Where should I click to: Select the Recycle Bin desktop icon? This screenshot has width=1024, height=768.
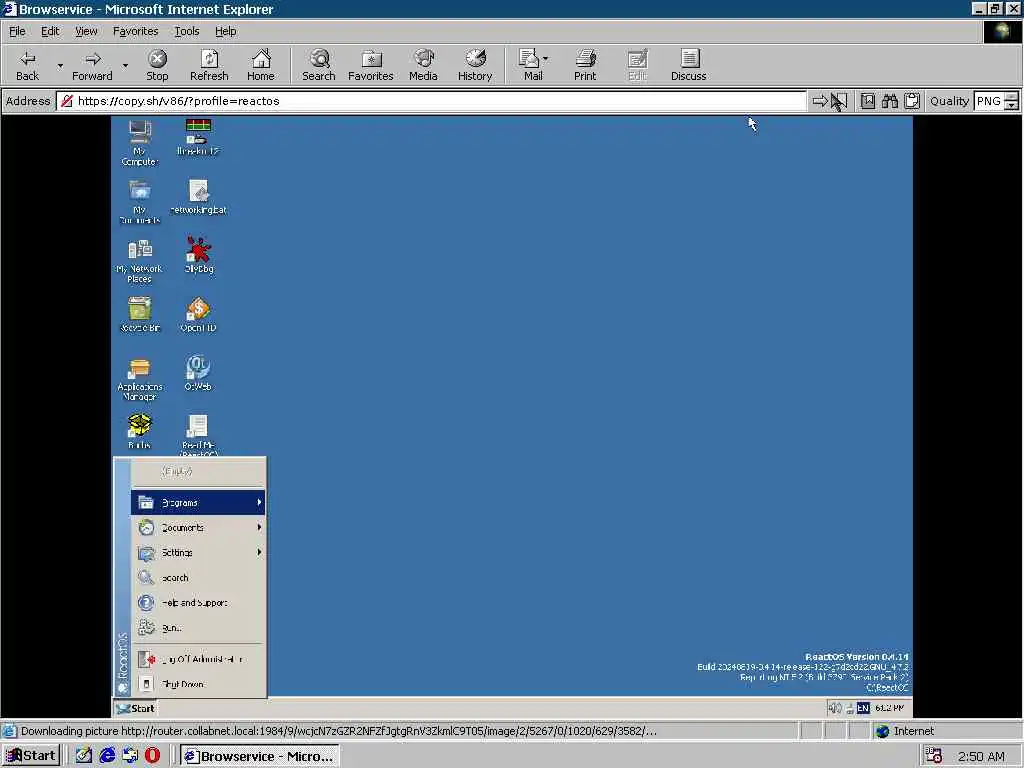pos(140,314)
